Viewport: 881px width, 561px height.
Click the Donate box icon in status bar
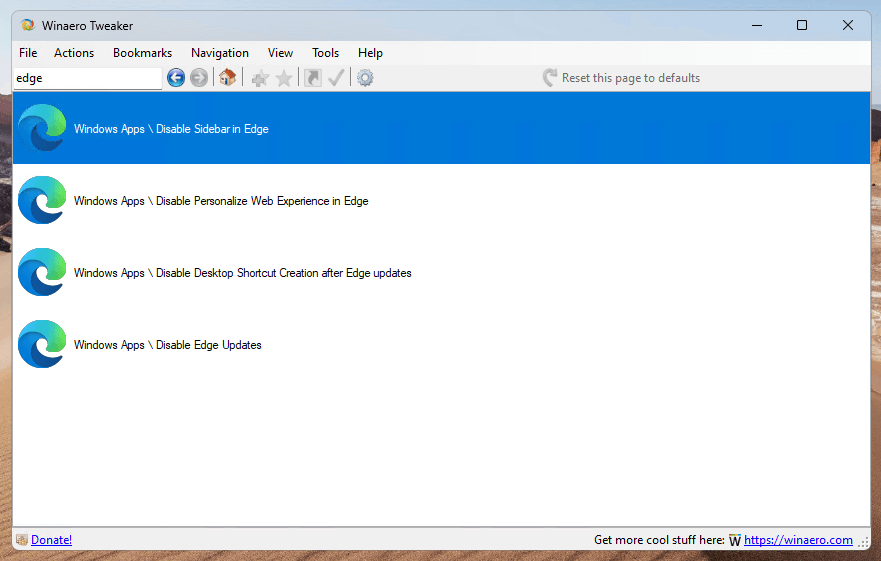click(x=22, y=540)
